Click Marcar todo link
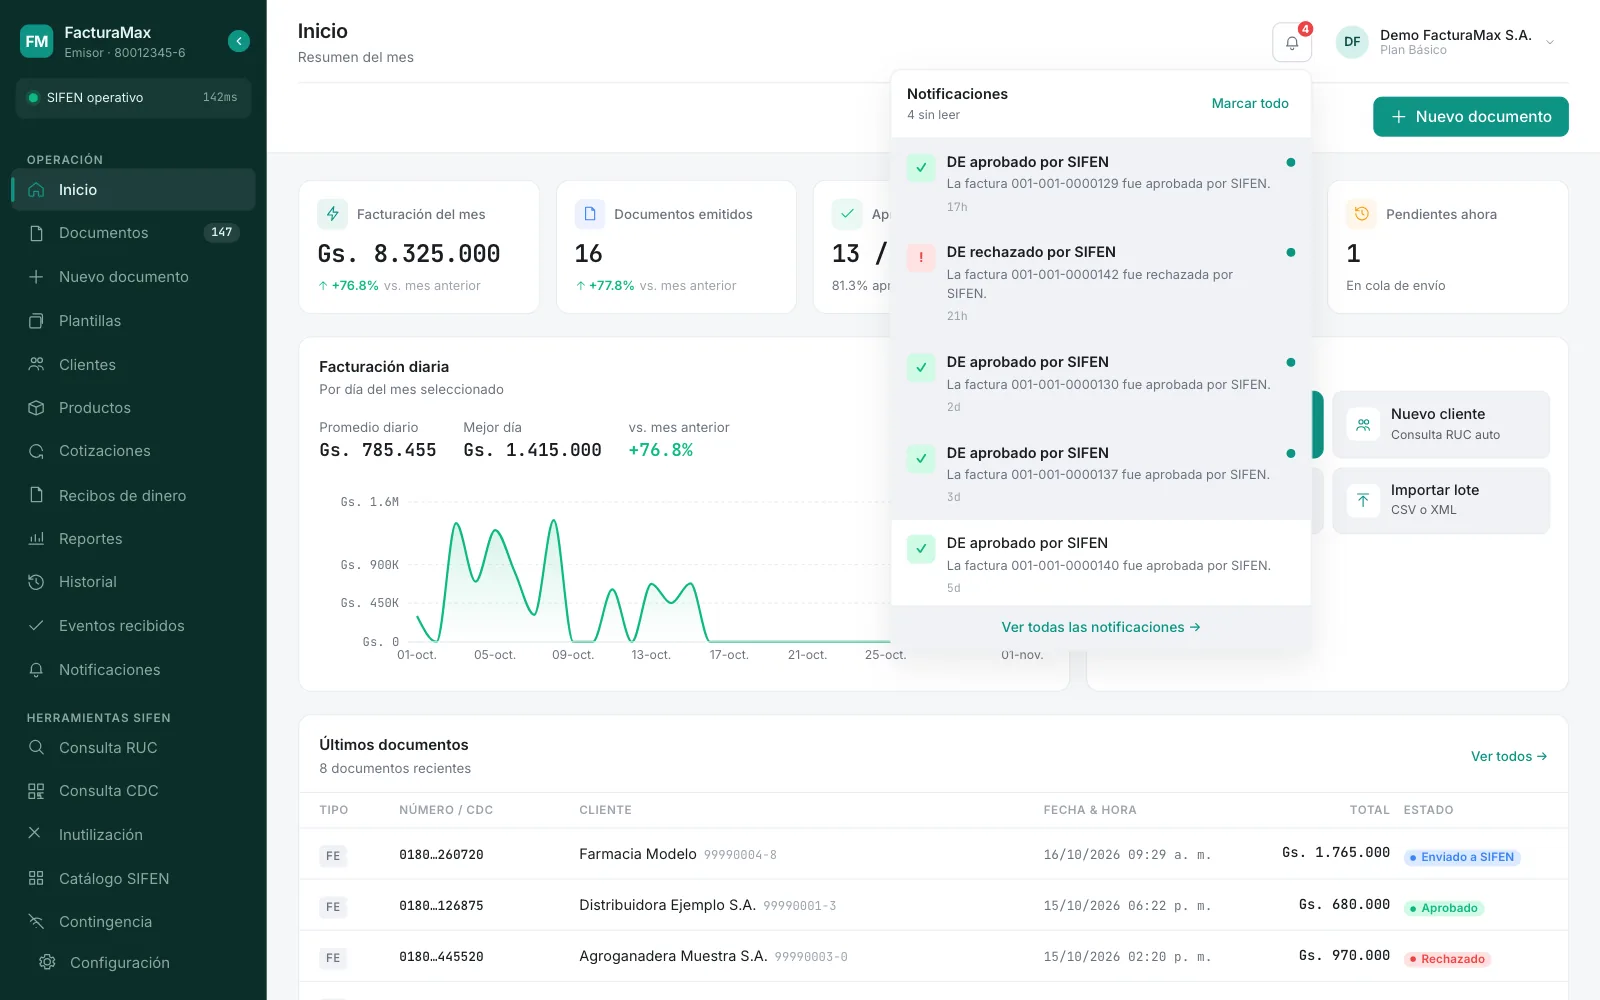This screenshot has height=1000, width=1600. click(1250, 103)
